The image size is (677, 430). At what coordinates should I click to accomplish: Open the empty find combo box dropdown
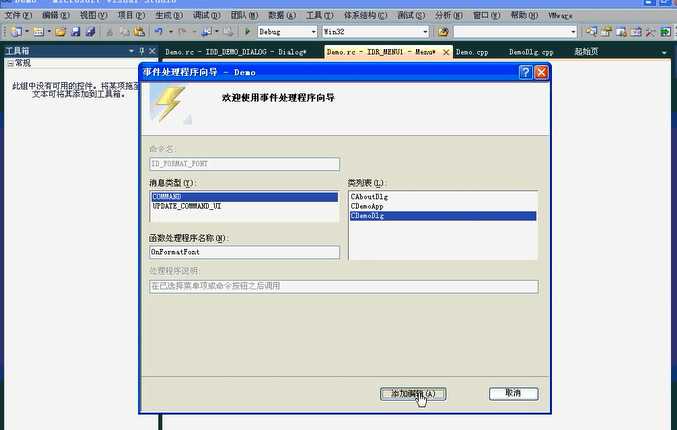point(573,32)
